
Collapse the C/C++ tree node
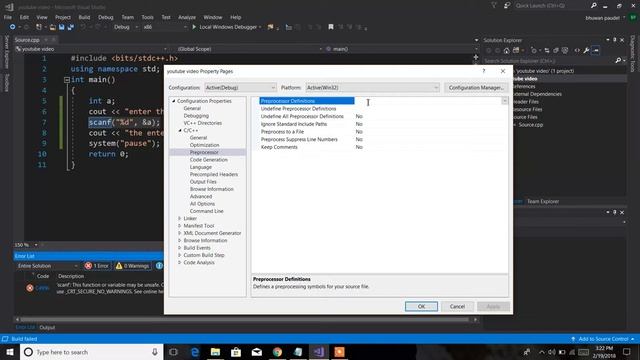click(180, 130)
